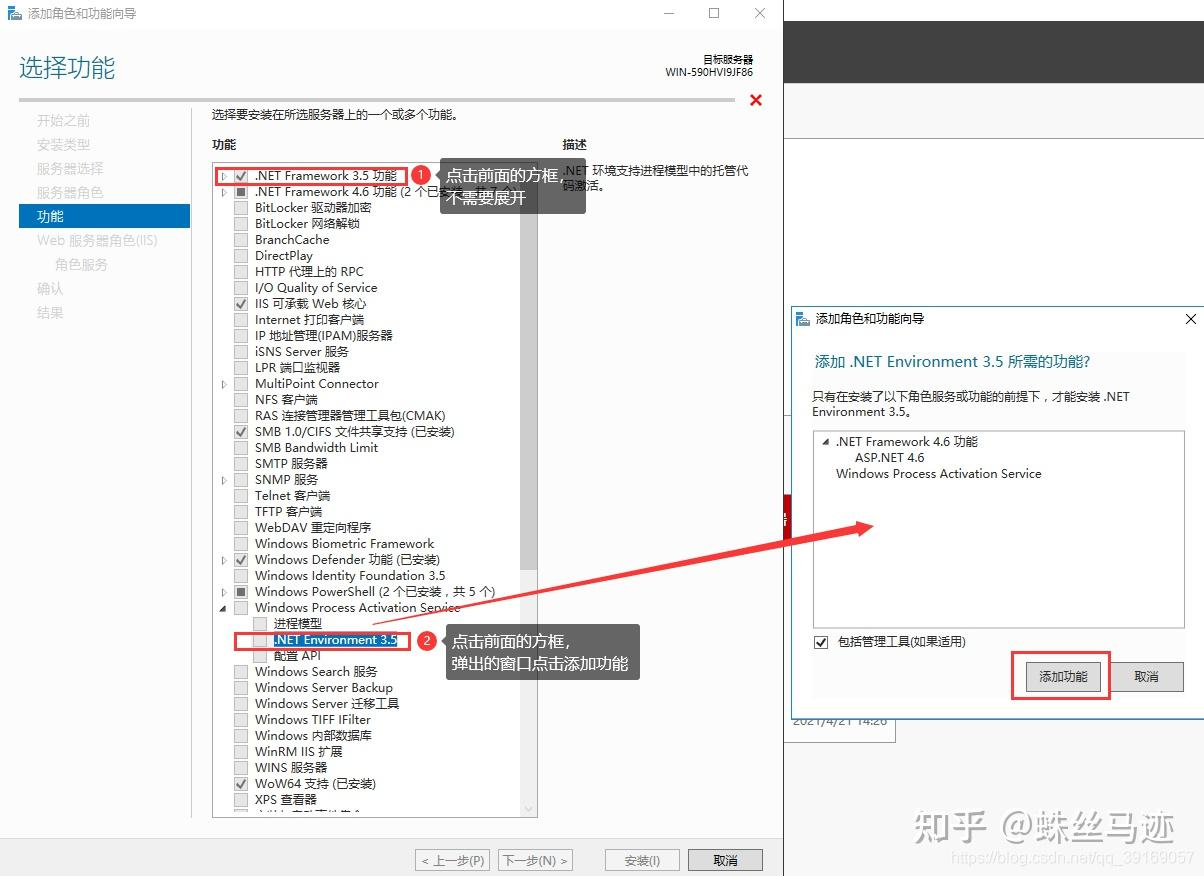Toggle the 包括管理工具 checkbox
This screenshot has width=1204, height=876.
click(822, 642)
